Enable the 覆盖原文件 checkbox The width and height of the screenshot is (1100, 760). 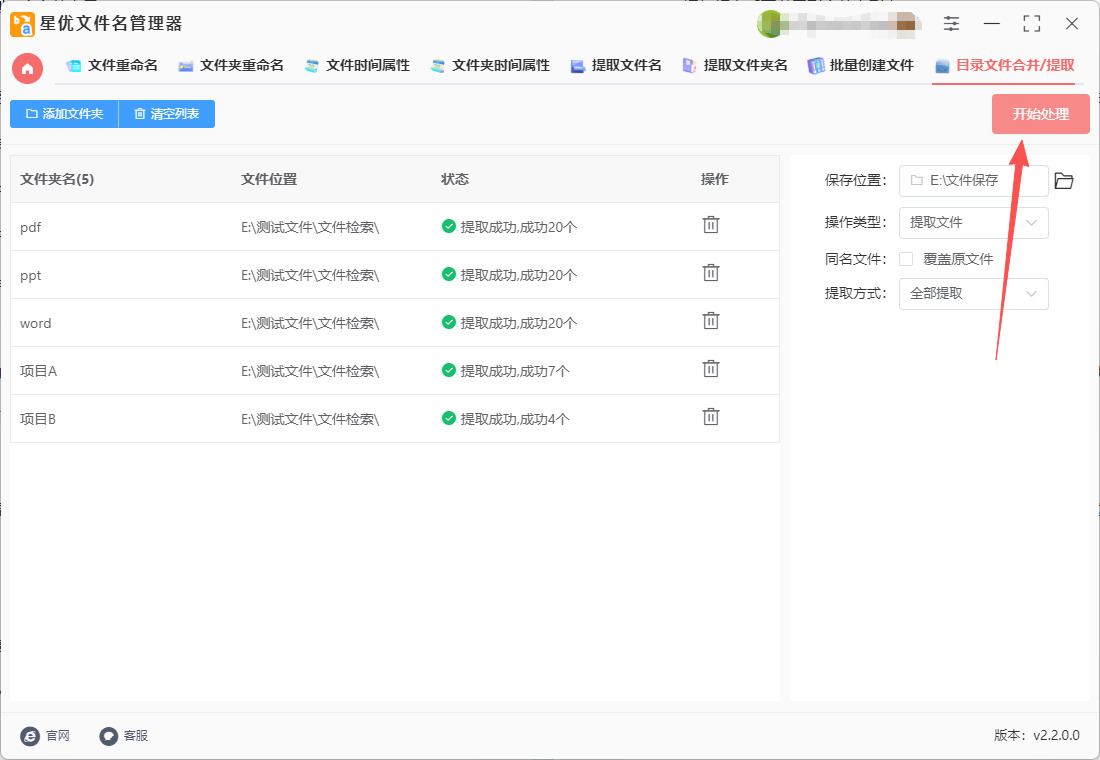(906, 259)
